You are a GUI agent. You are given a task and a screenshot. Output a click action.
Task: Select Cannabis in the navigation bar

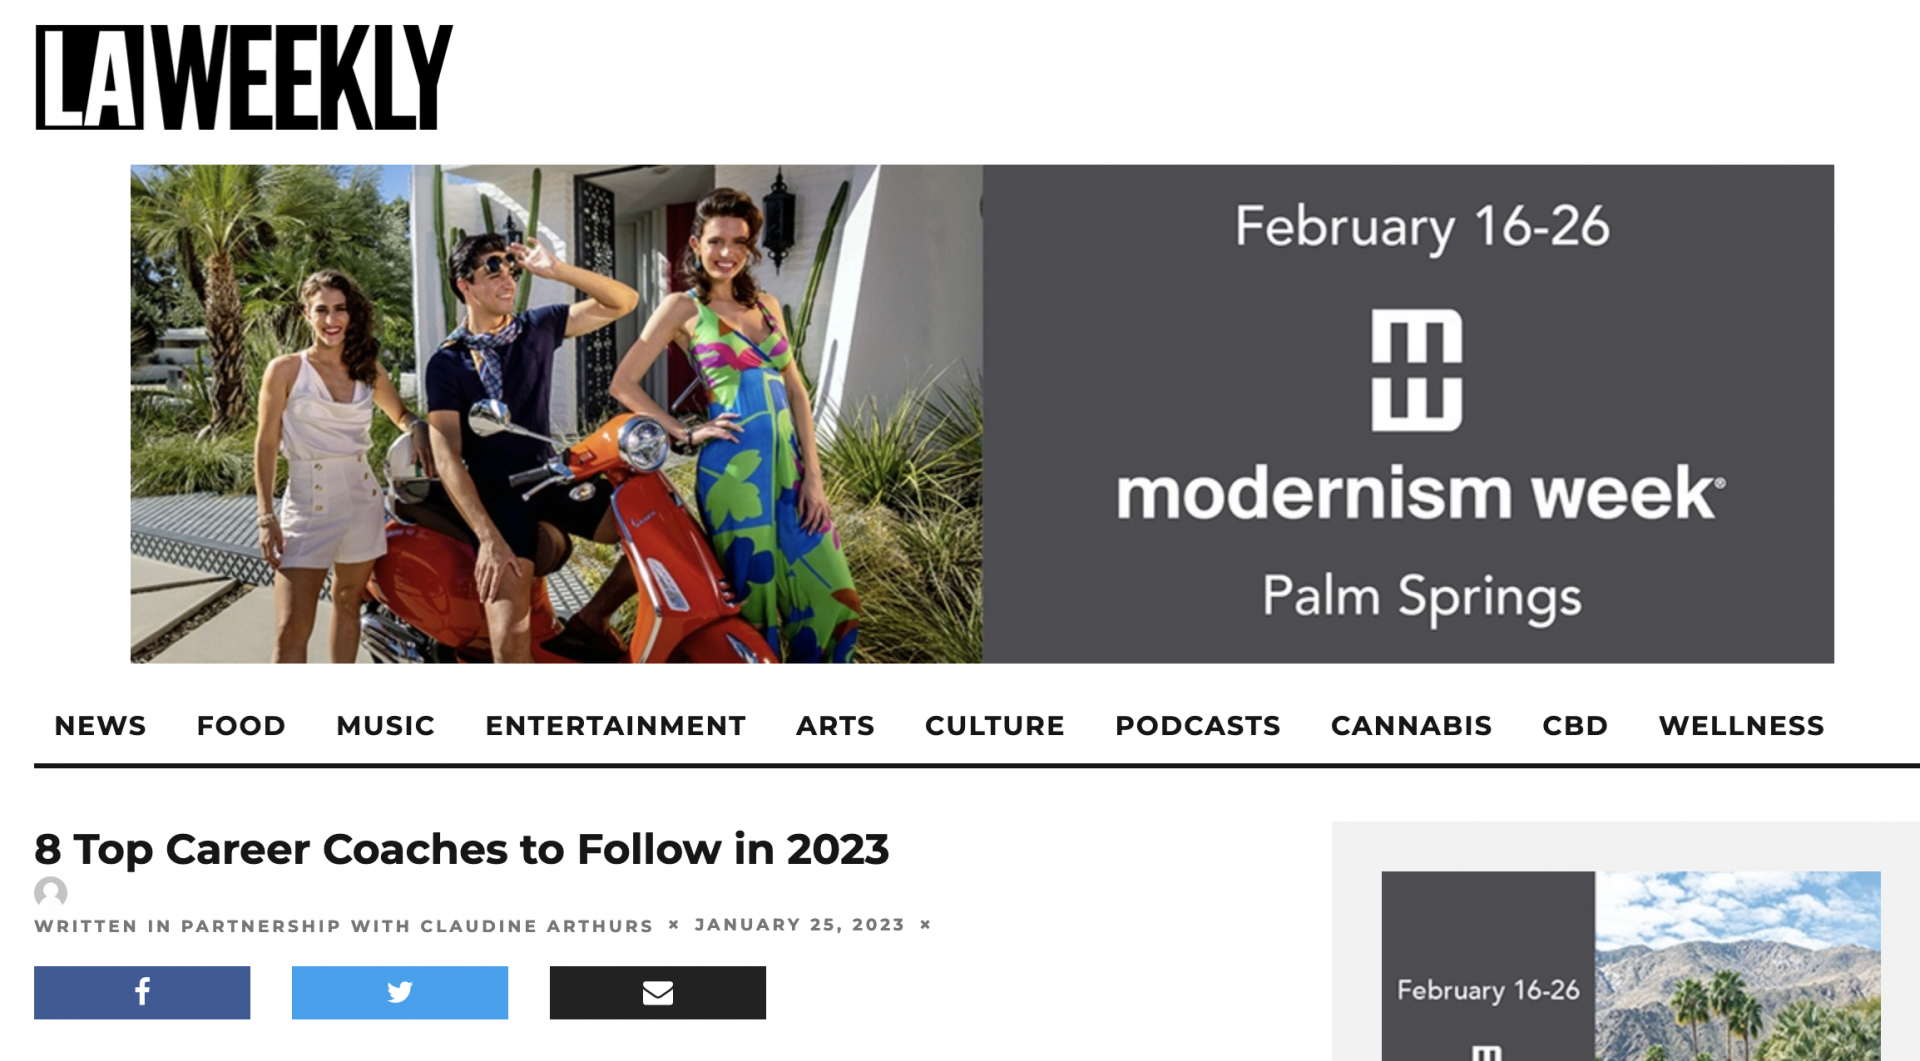pyautogui.click(x=1411, y=726)
